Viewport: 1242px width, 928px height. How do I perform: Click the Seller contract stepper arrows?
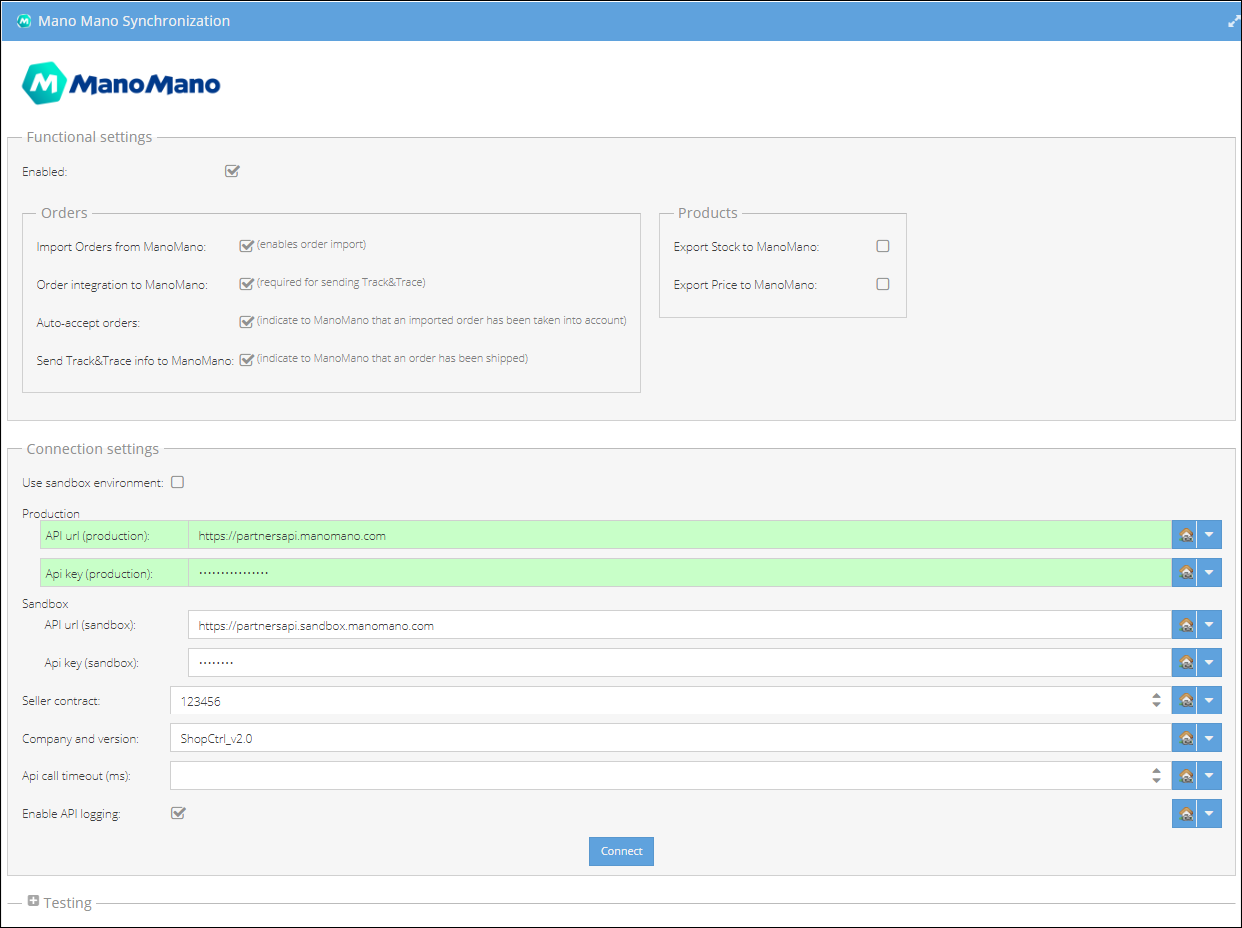point(1156,700)
